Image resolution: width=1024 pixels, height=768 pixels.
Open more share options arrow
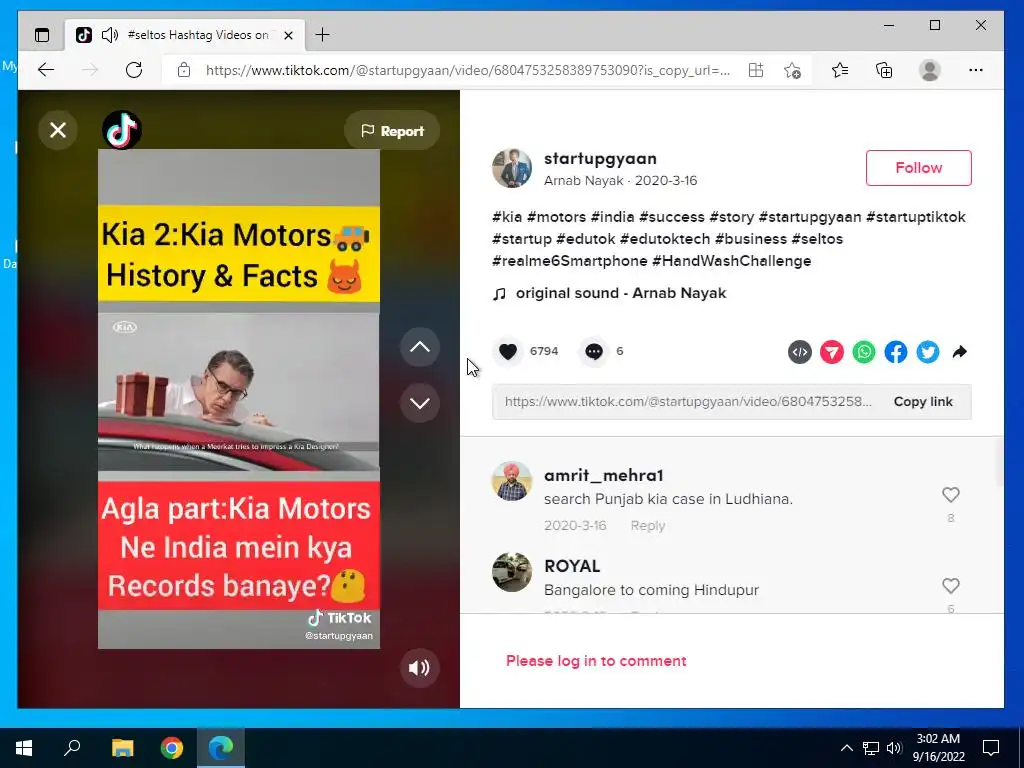click(x=959, y=352)
